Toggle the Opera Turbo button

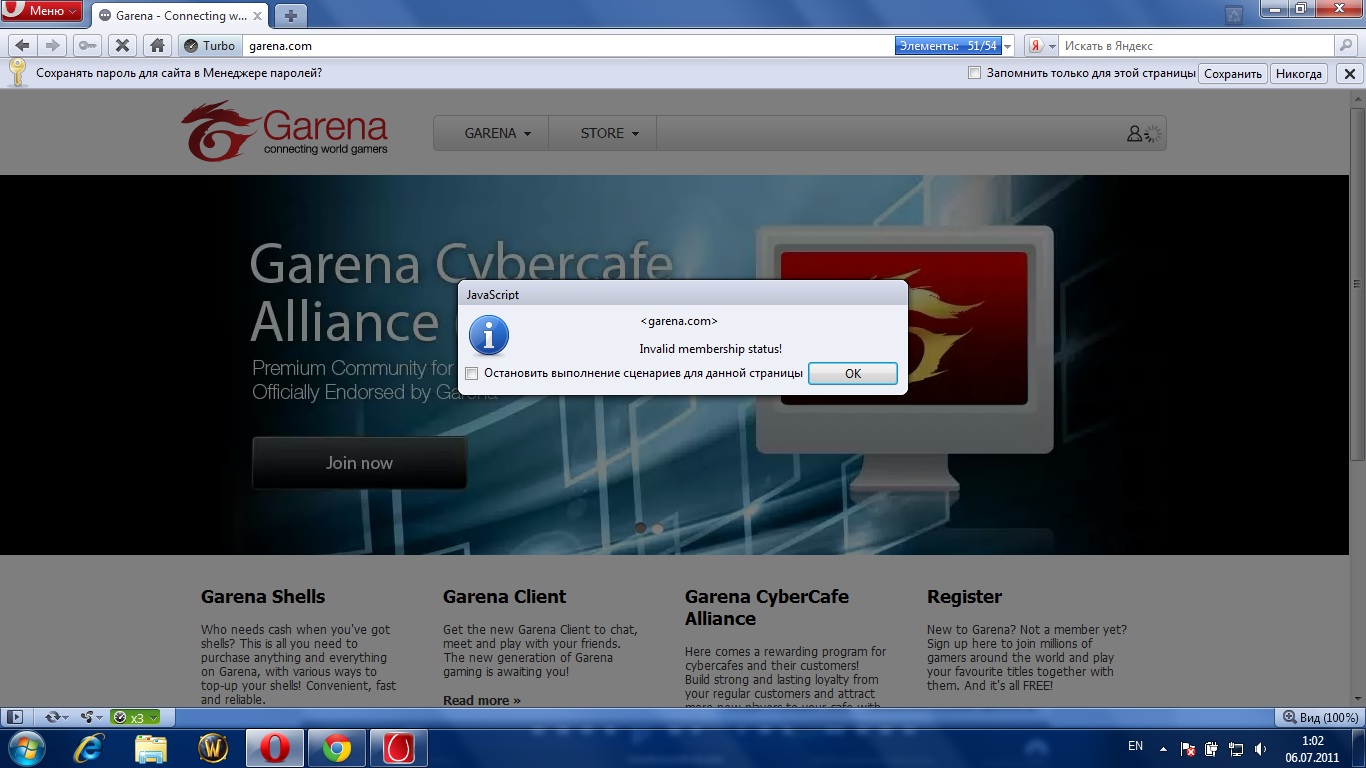click(x=209, y=45)
